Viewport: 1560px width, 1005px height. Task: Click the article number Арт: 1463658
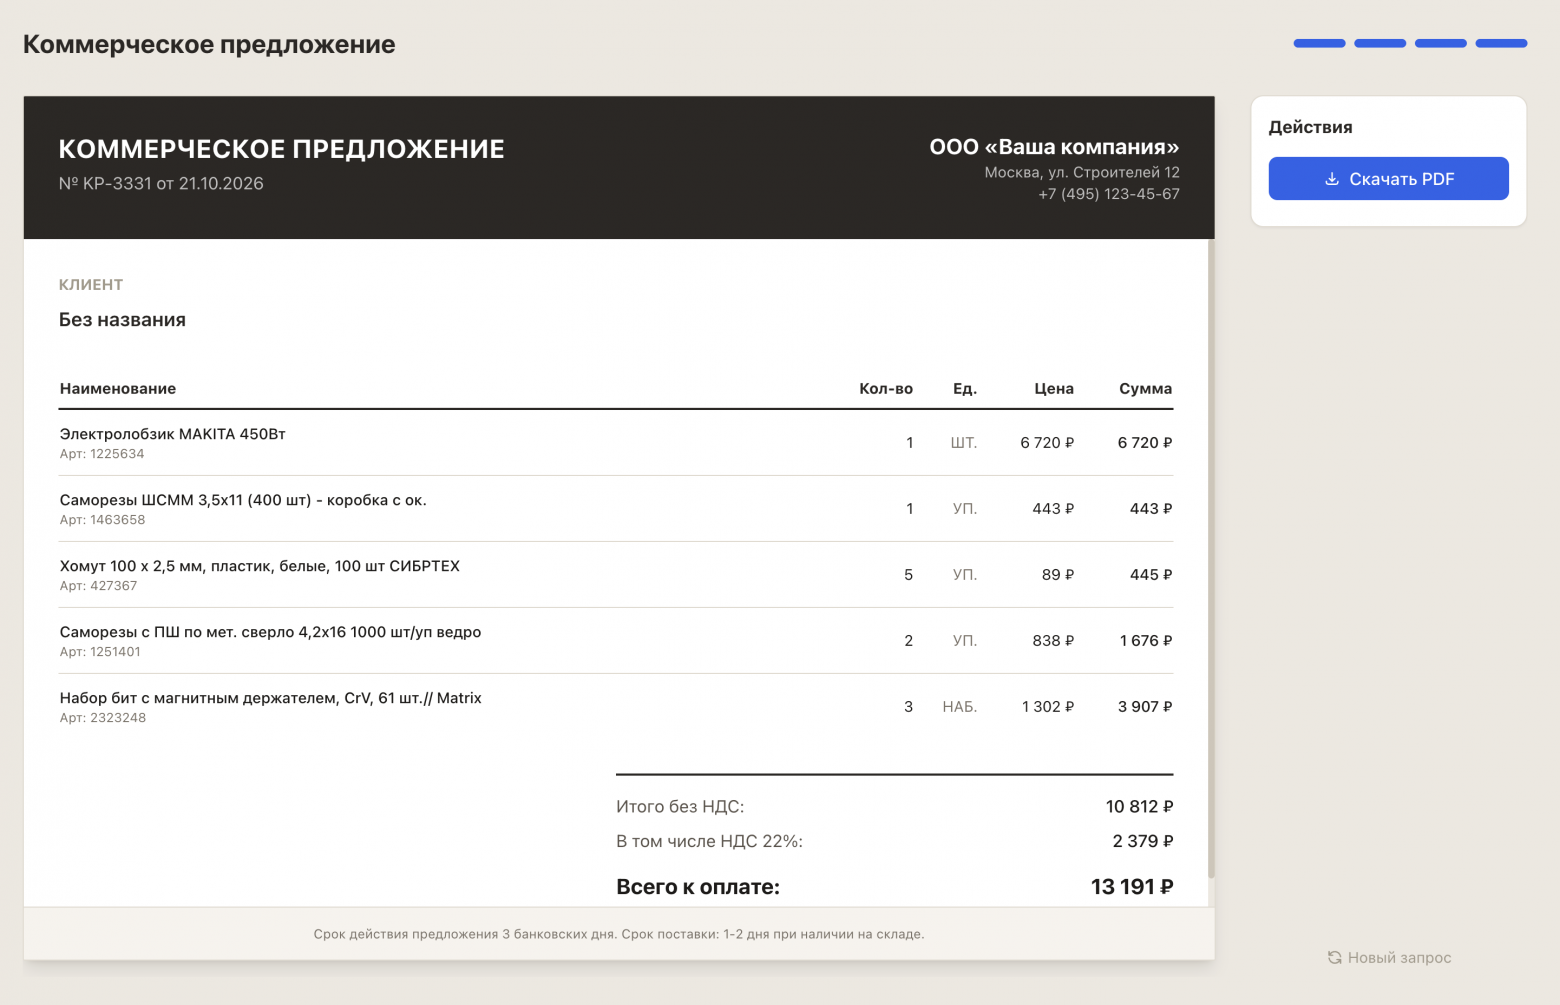(103, 520)
